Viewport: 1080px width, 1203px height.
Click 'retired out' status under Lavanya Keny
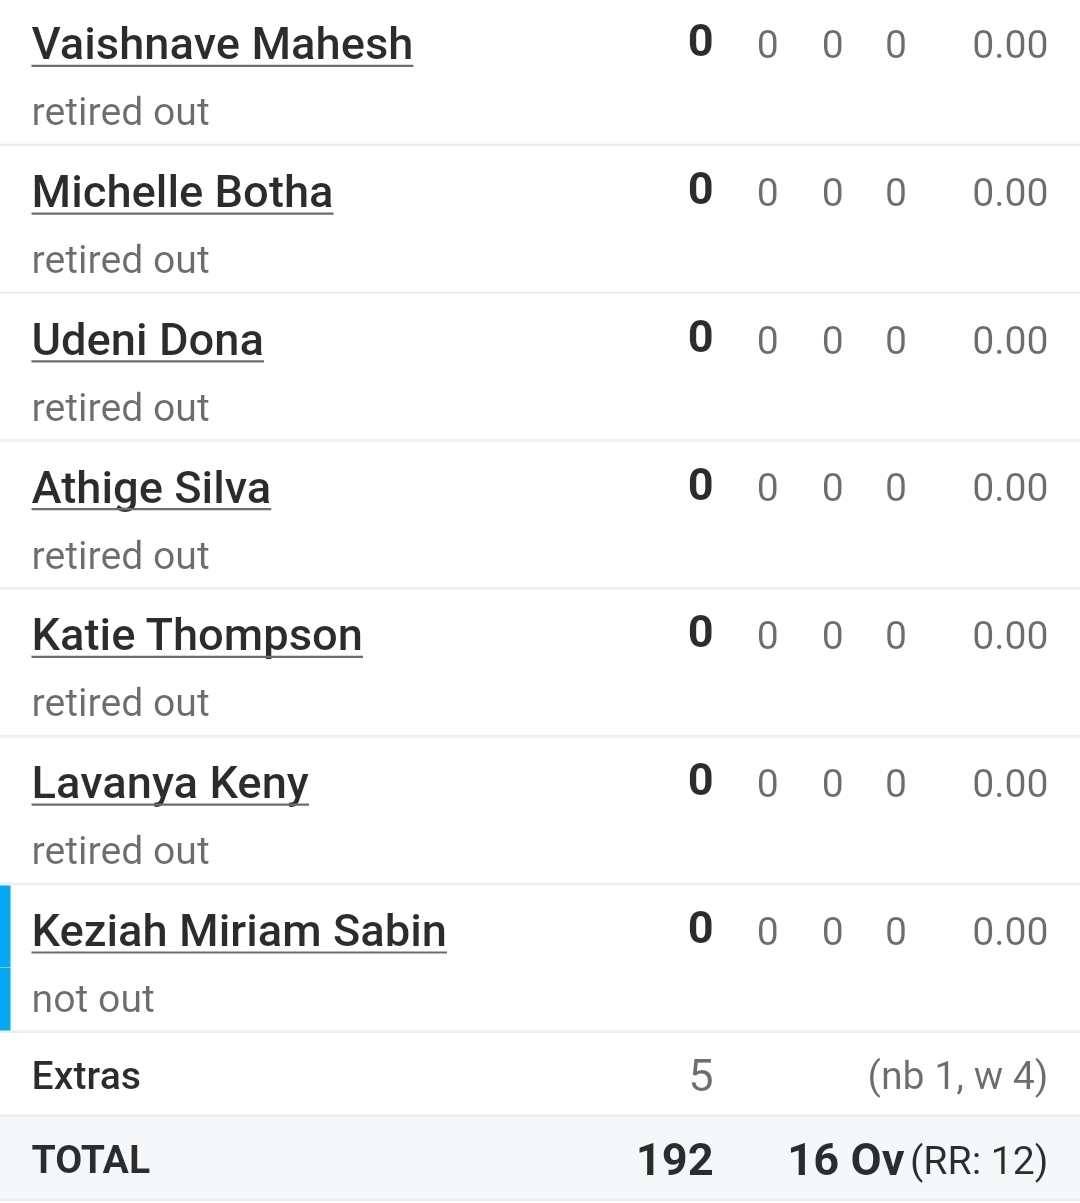point(120,851)
